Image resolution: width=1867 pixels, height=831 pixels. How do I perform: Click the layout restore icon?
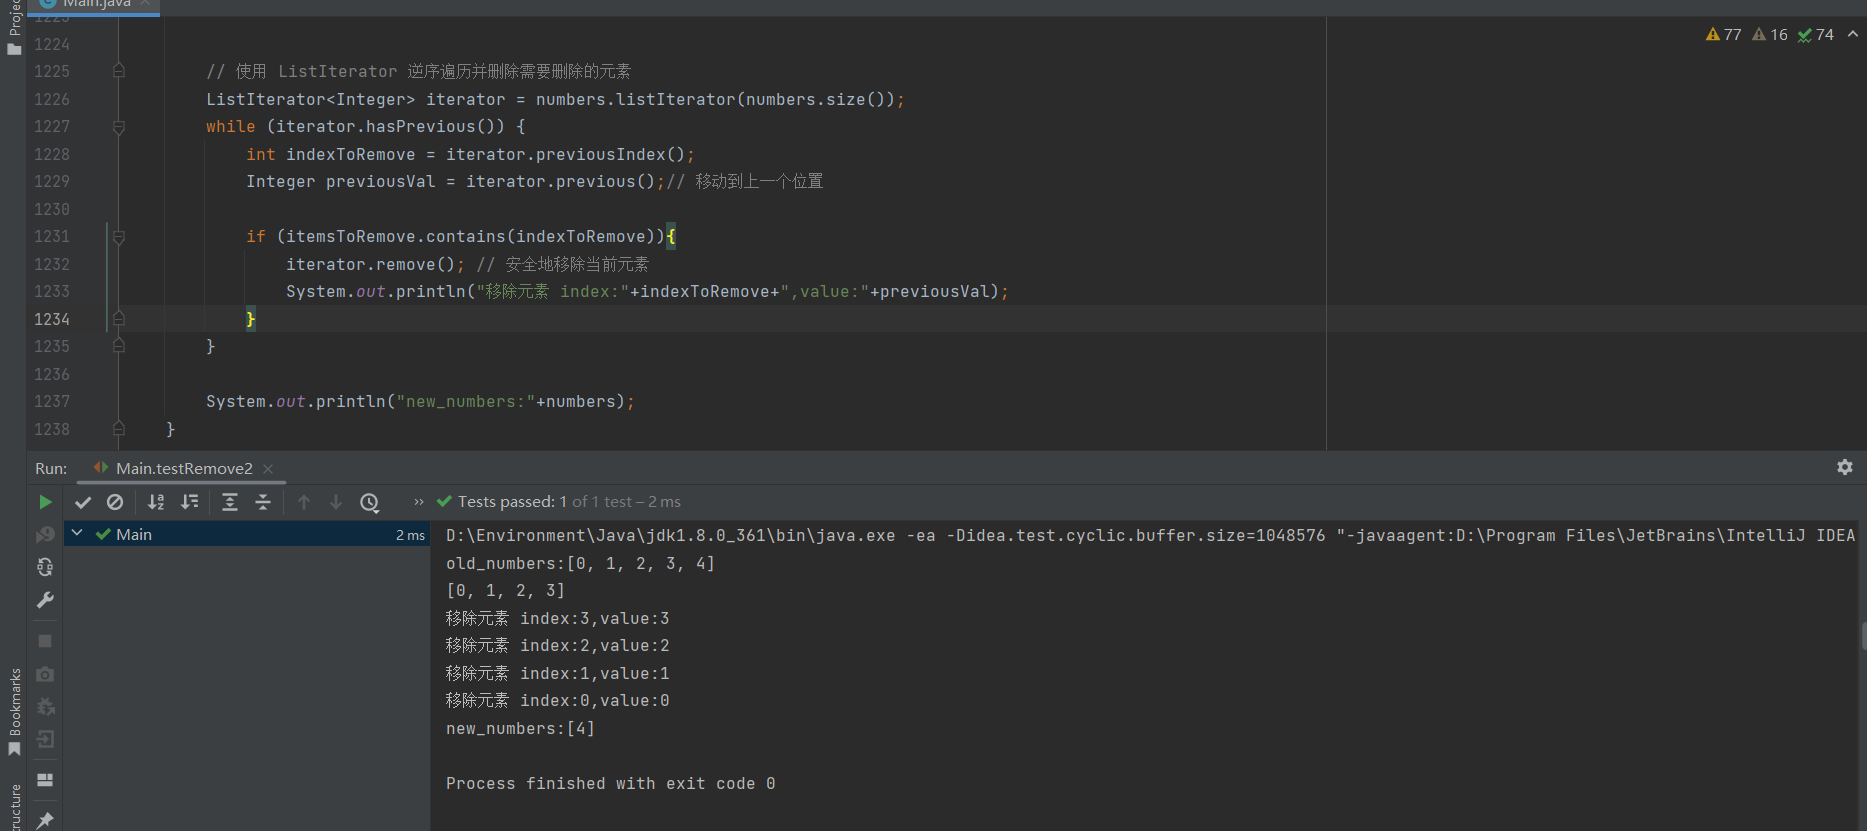45,780
